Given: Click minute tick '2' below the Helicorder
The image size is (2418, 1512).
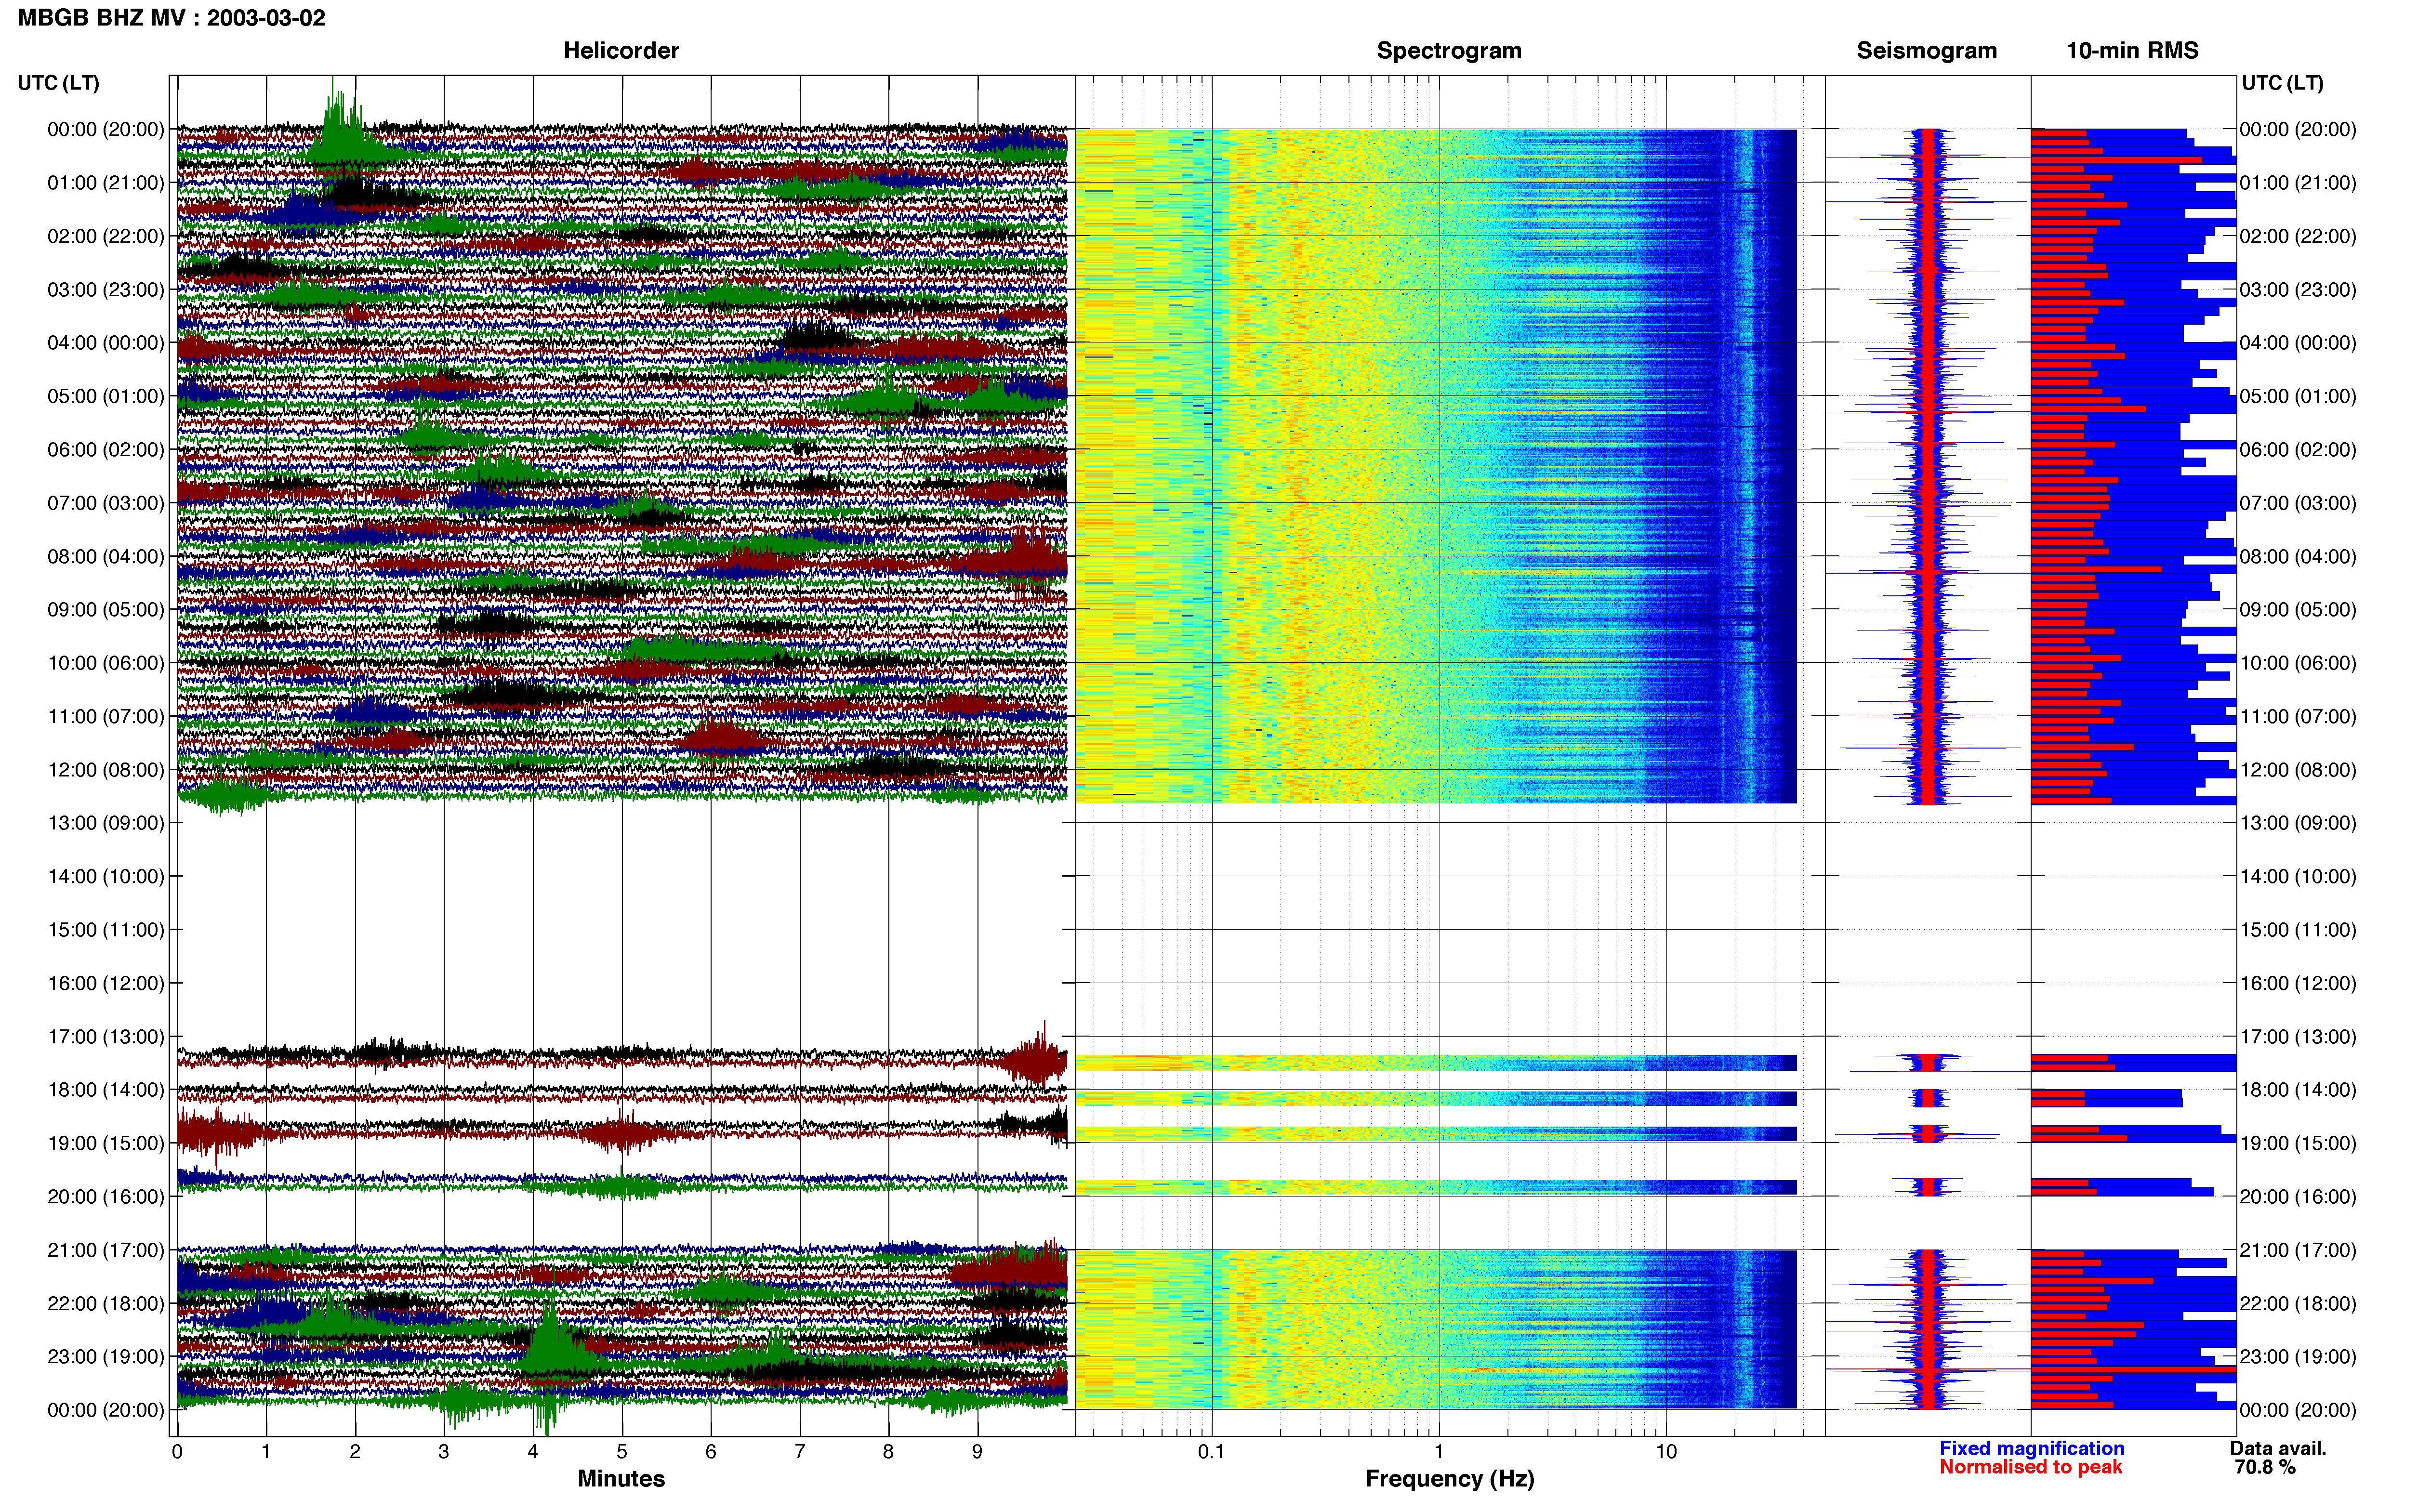Looking at the screenshot, I should pyautogui.click(x=355, y=1452).
